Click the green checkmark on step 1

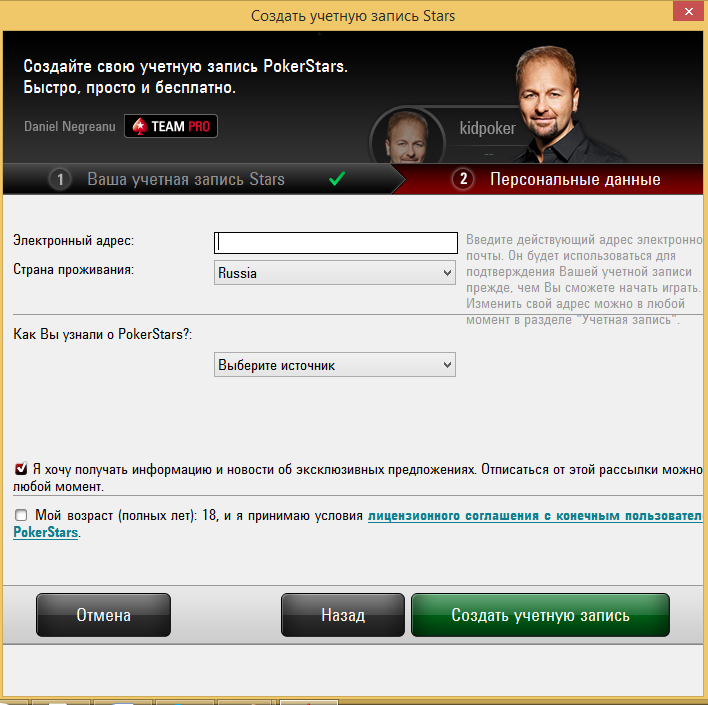click(x=337, y=178)
